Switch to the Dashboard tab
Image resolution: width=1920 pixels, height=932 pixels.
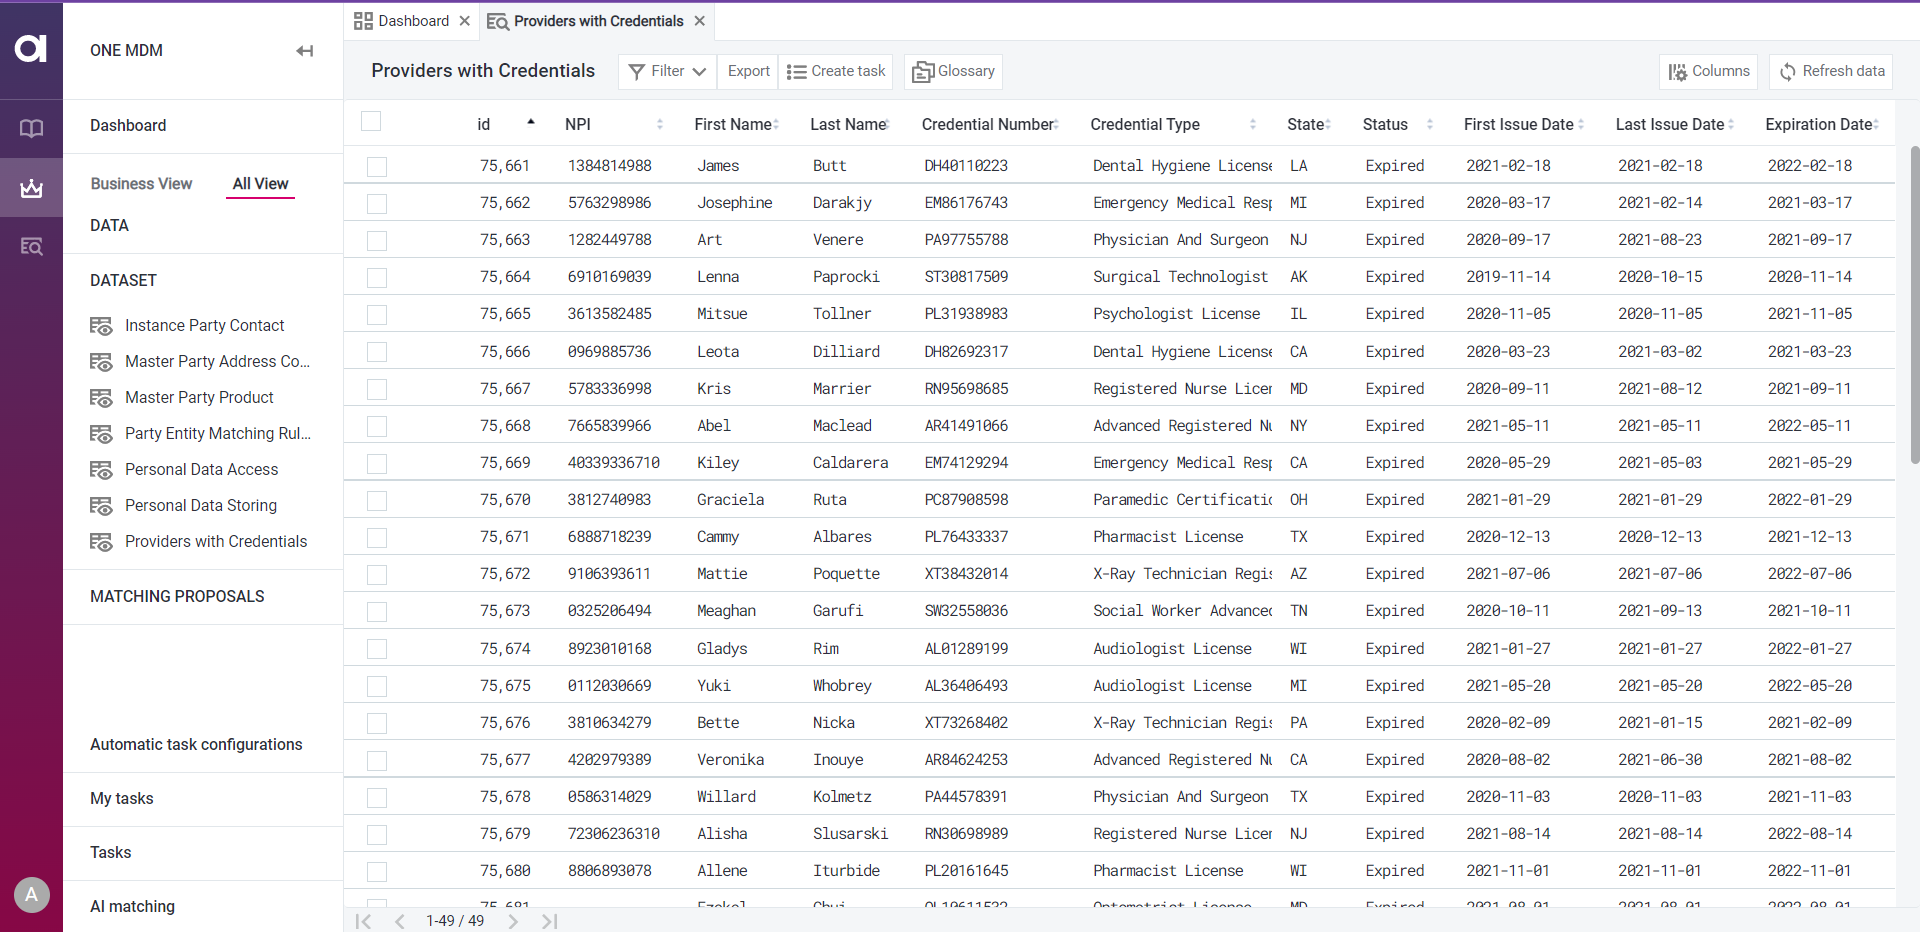413,21
